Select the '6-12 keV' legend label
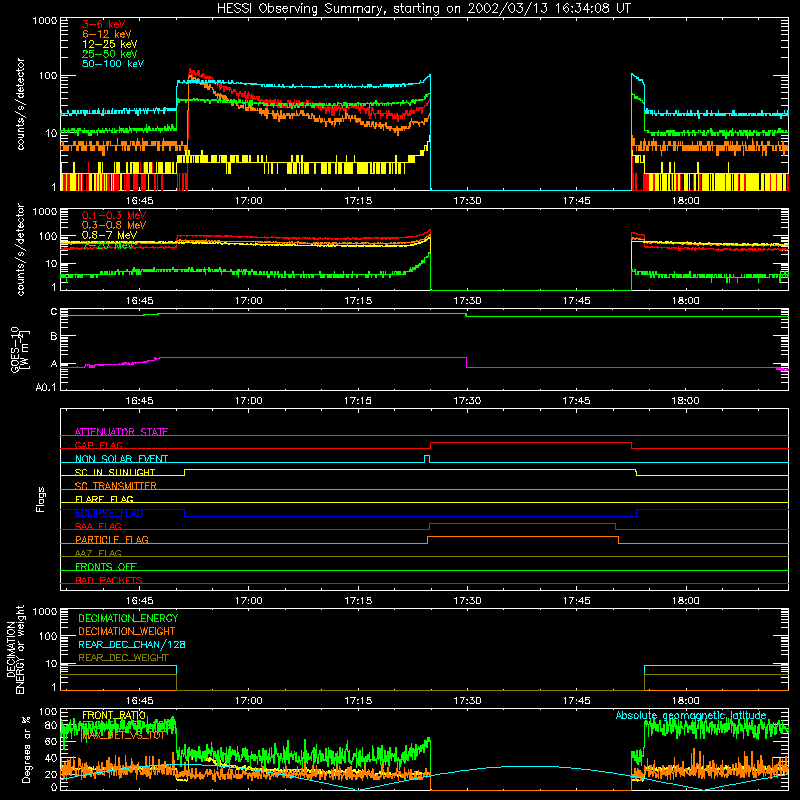This screenshot has width=800, height=800. pos(107,34)
